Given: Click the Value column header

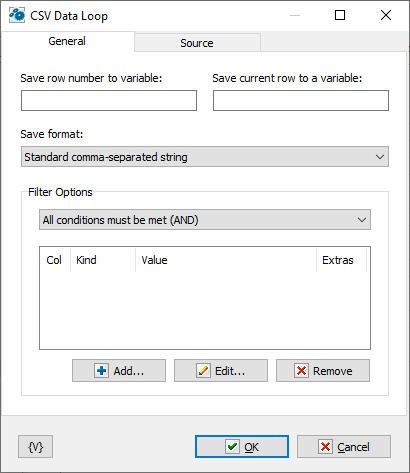Looking at the screenshot, I should (226, 260).
